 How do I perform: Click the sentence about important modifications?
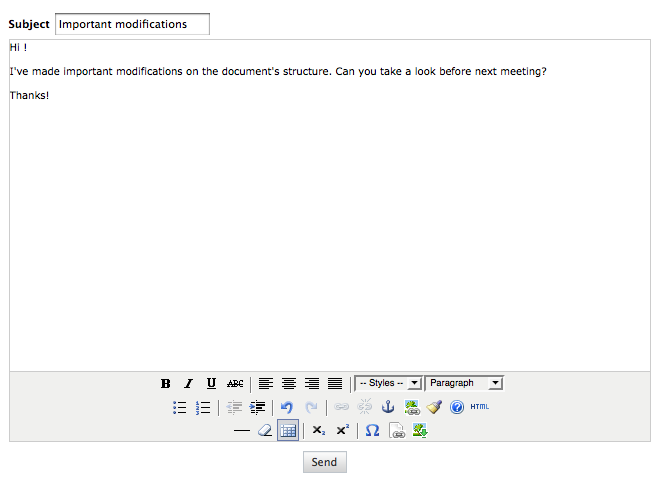pos(278,71)
